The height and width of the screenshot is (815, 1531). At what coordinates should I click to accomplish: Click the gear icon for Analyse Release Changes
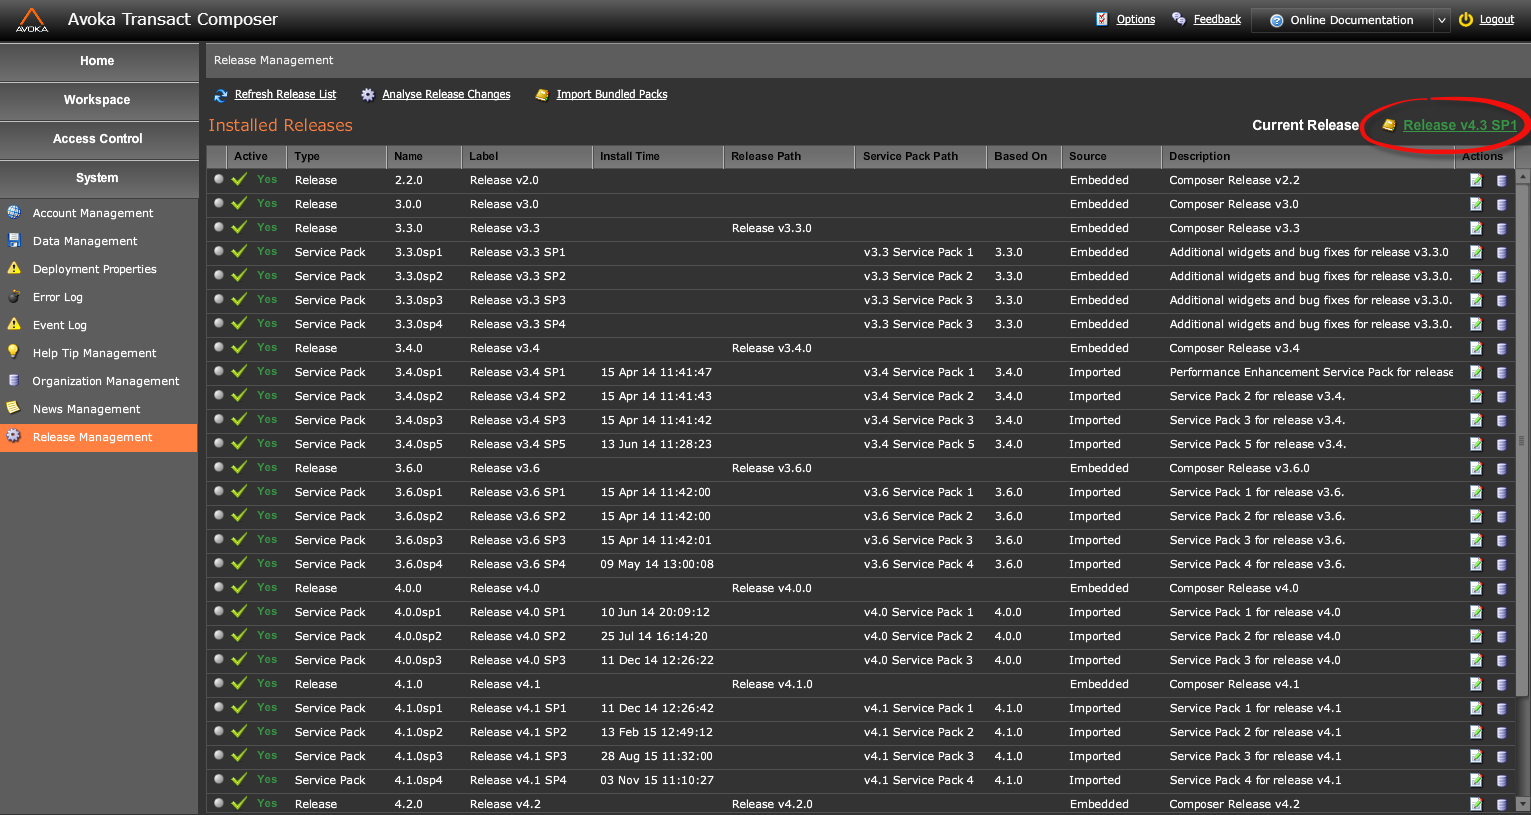tap(368, 94)
